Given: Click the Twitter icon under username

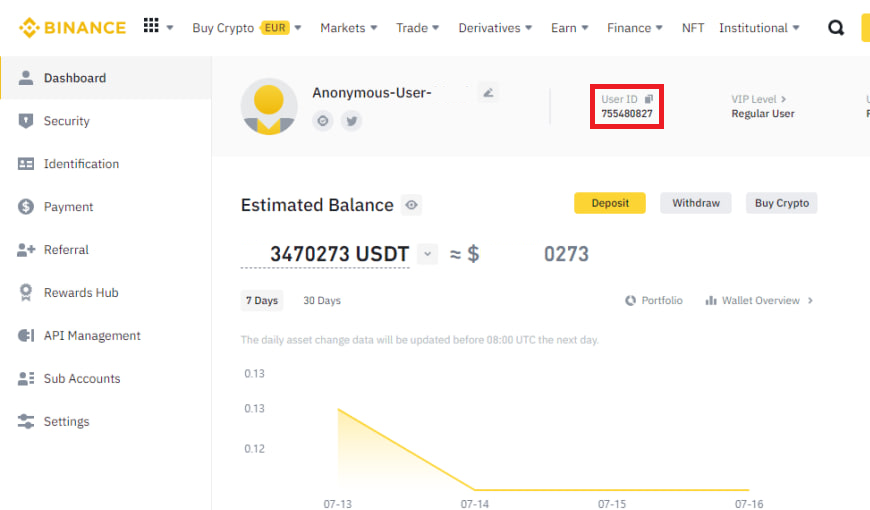Looking at the screenshot, I should point(351,121).
